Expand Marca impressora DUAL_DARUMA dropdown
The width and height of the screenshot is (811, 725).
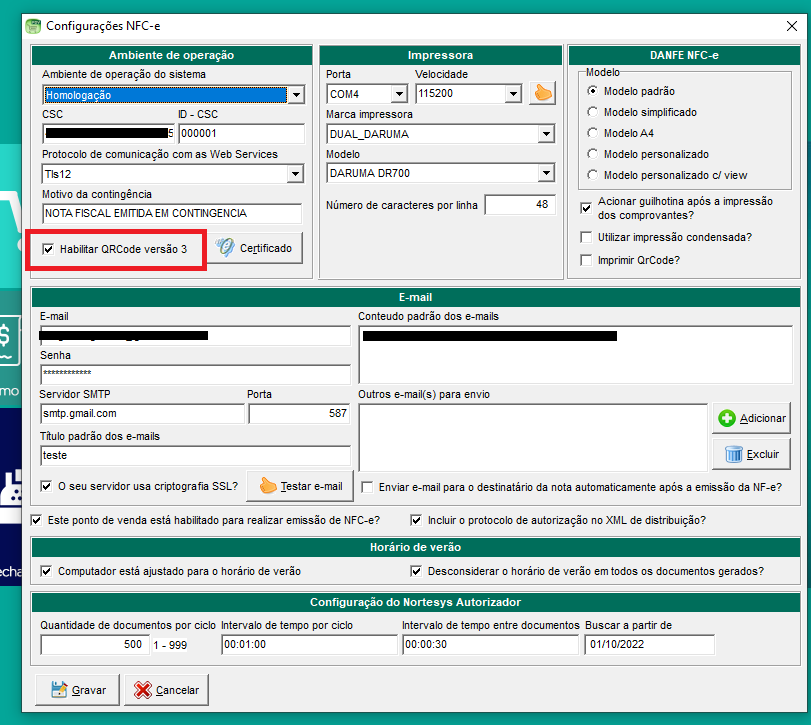545,134
